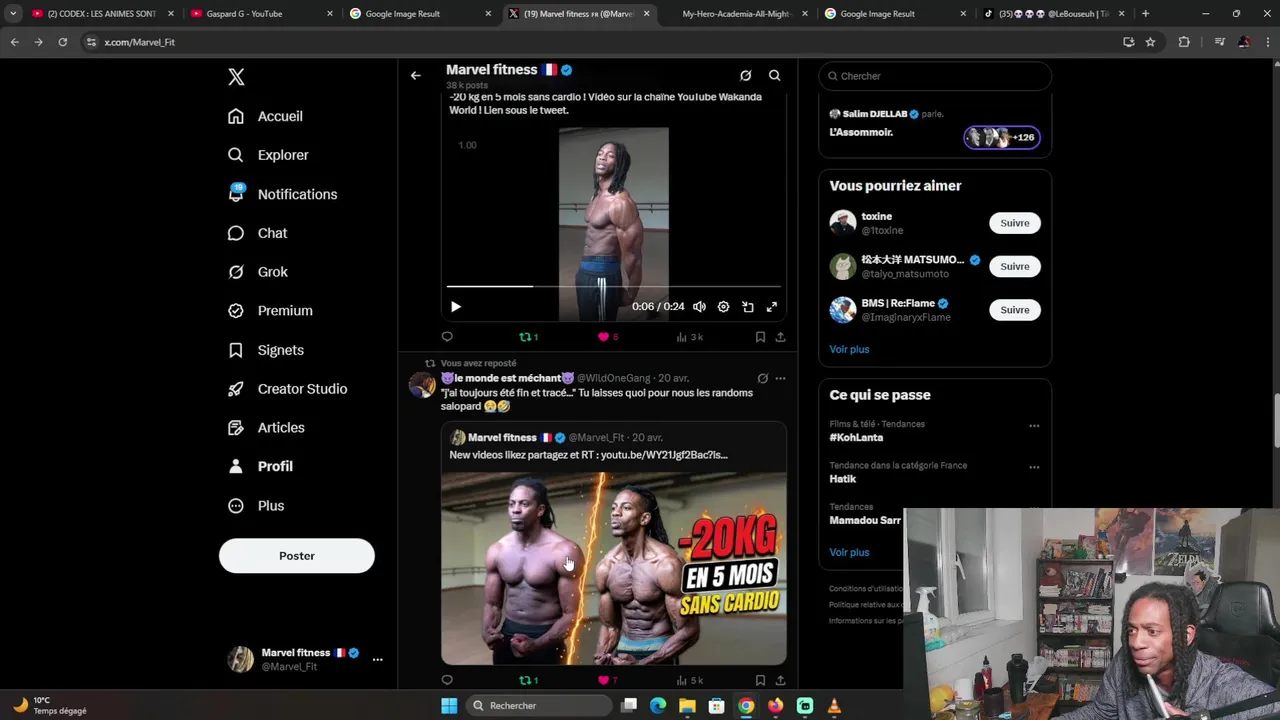Enable picture-in-picture on the video
This screenshot has width=1280, height=720.
pyautogui.click(x=748, y=307)
